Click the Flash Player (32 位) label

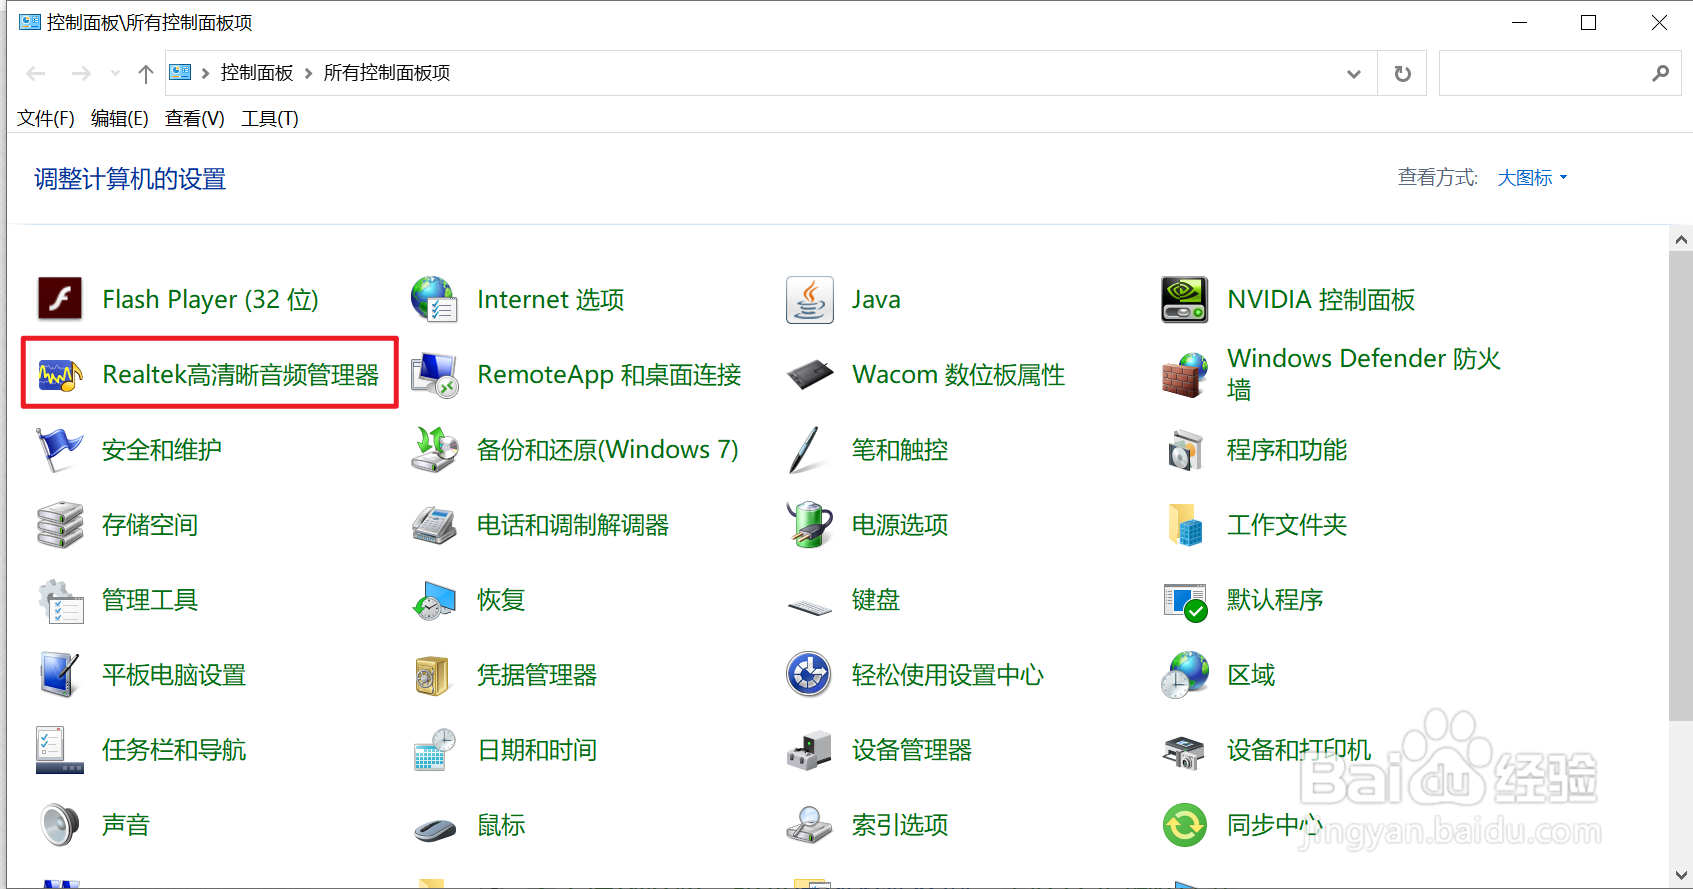[210, 300]
